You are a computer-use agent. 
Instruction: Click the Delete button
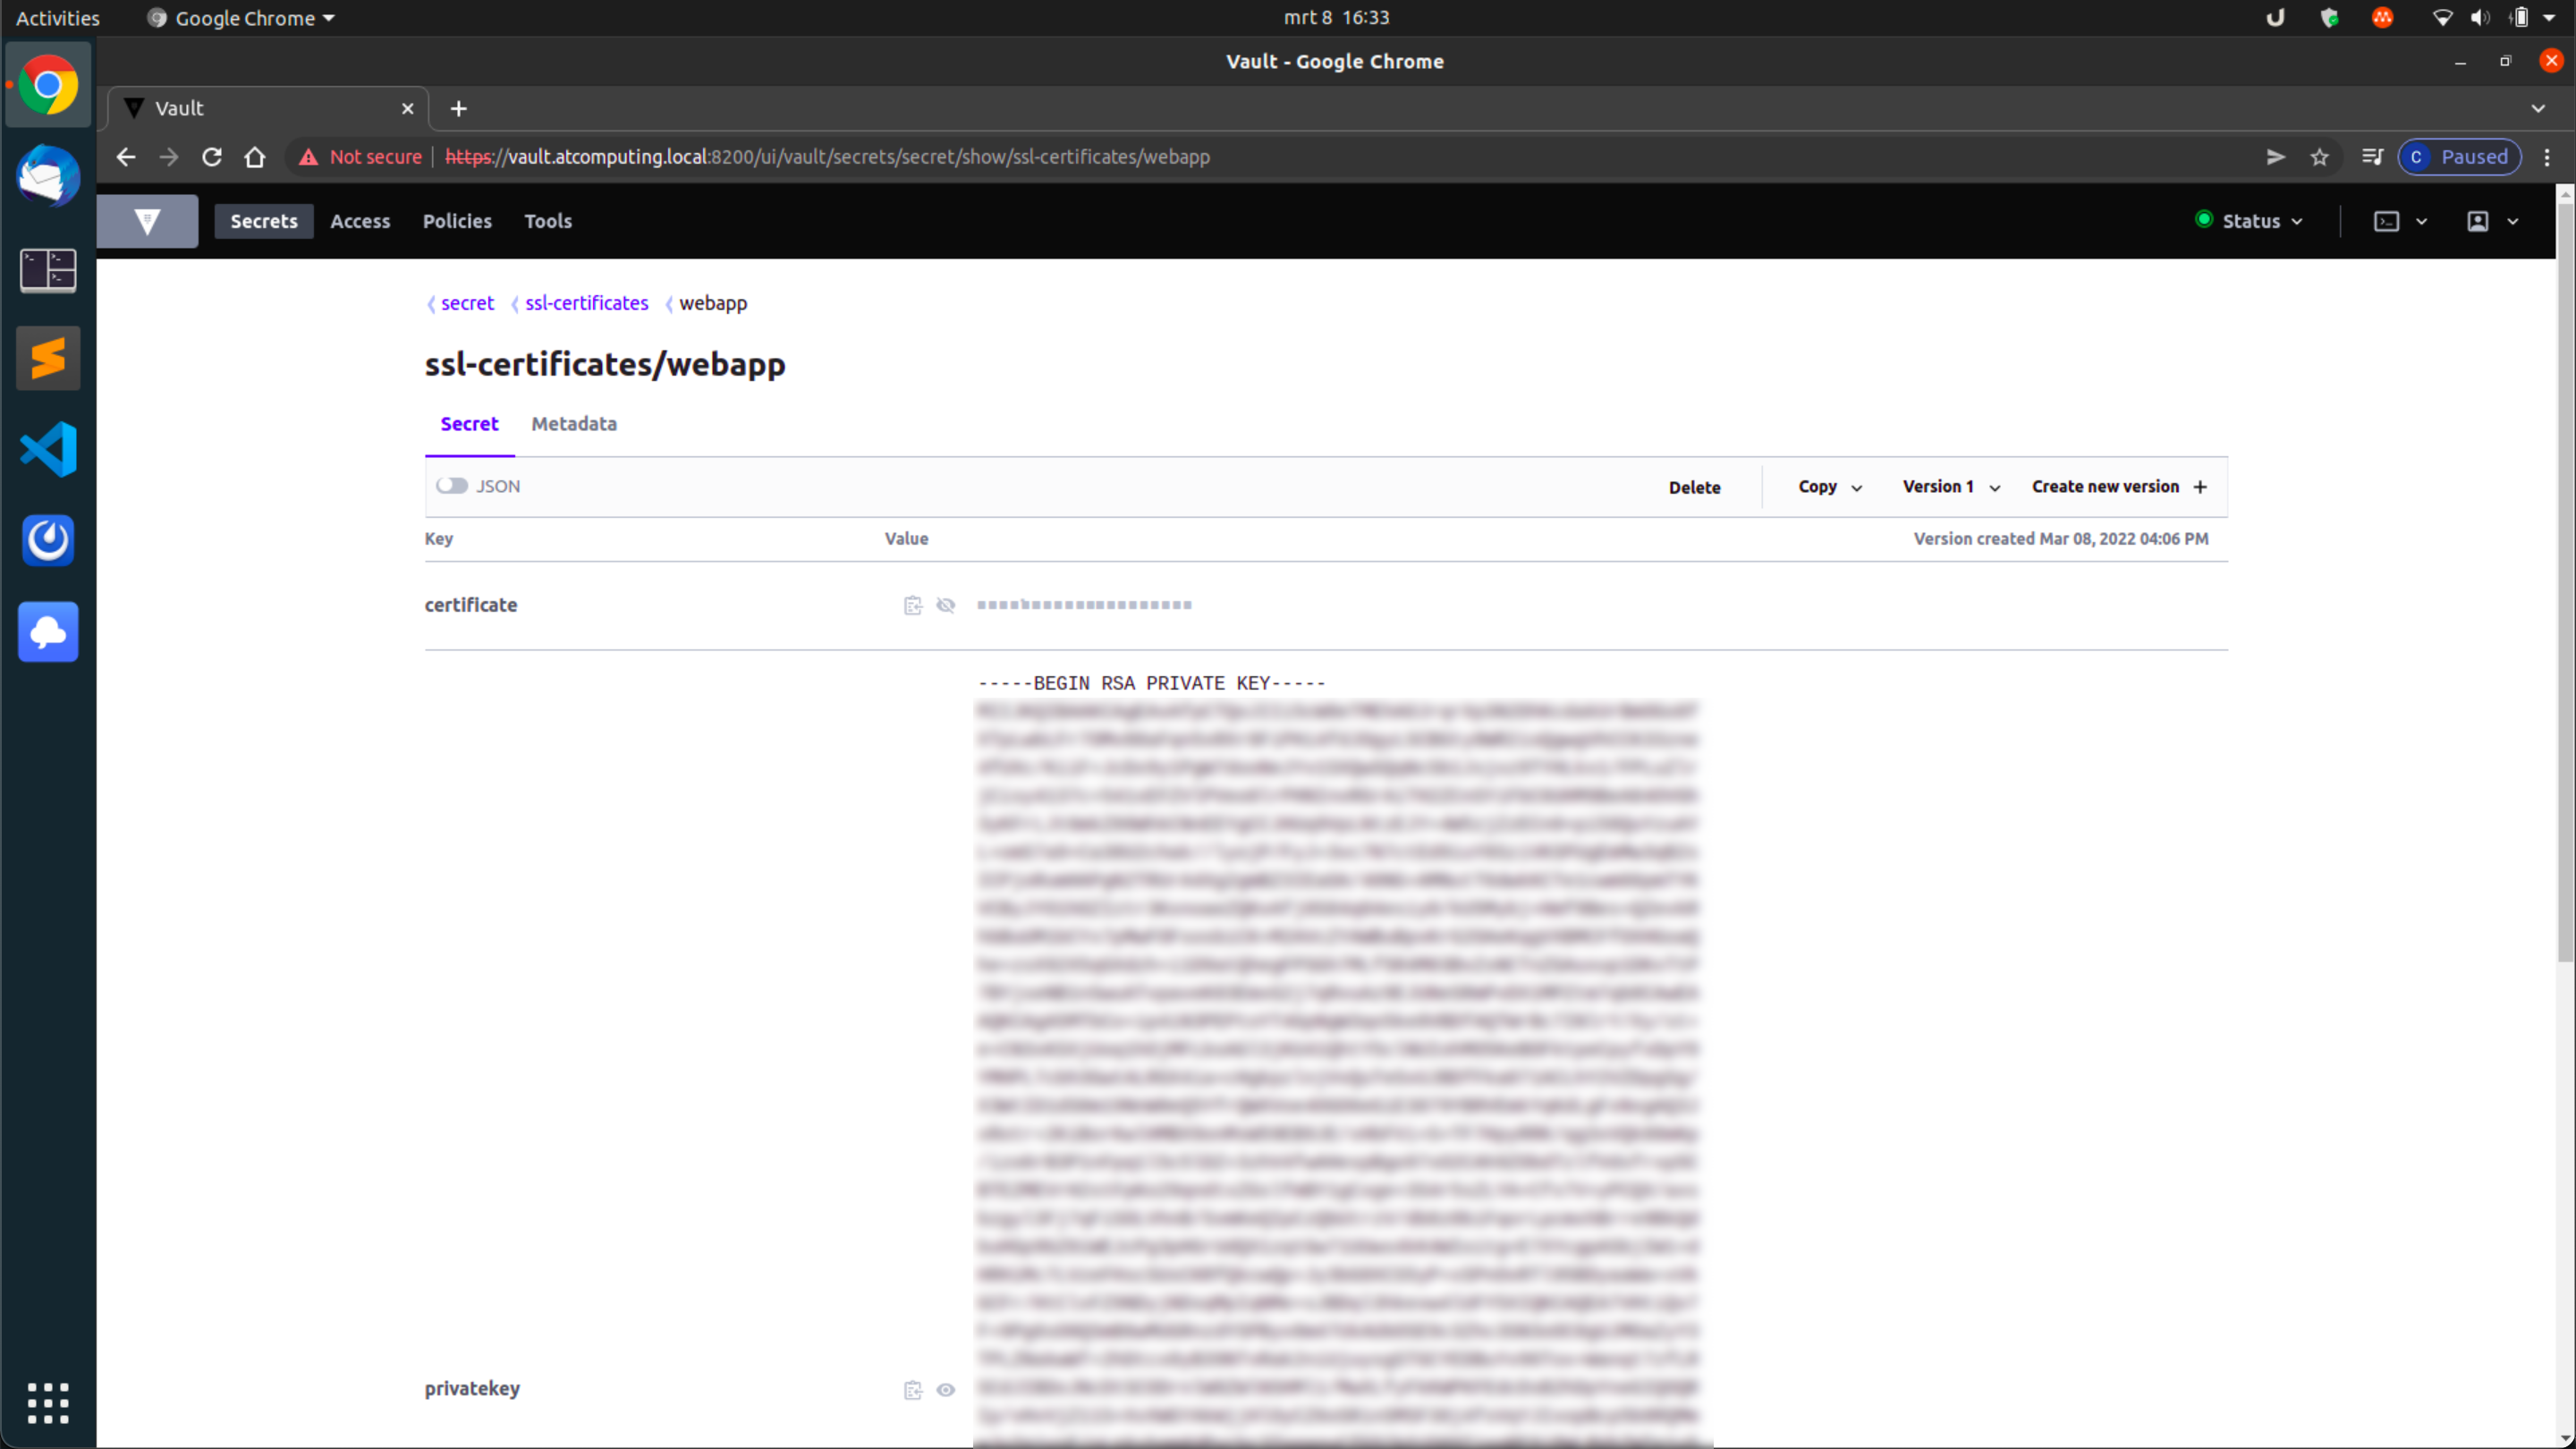pos(1694,488)
